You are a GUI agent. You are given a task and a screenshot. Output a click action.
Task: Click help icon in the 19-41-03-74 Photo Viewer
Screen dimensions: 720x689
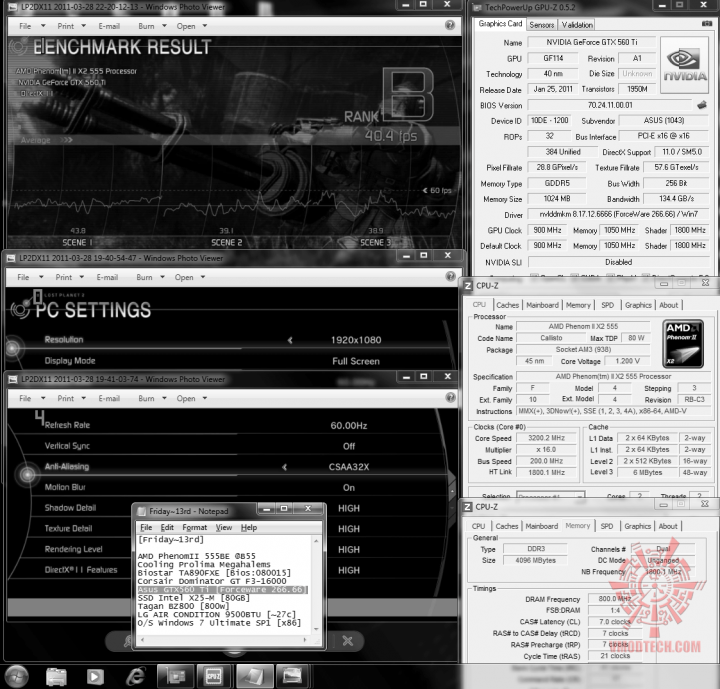click(x=450, y=397)
